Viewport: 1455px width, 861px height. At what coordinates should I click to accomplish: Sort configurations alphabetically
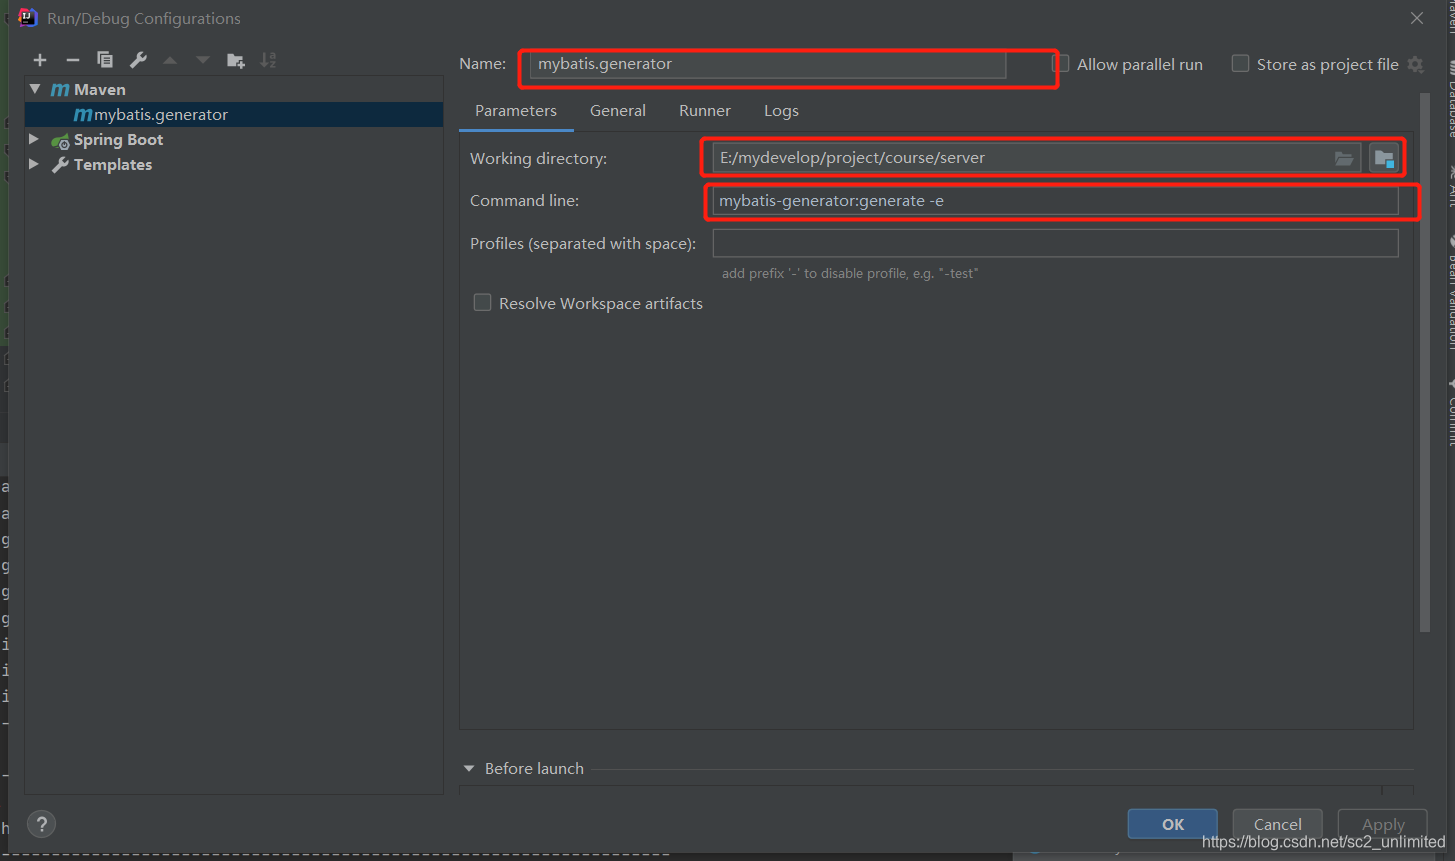click(268, 60)
